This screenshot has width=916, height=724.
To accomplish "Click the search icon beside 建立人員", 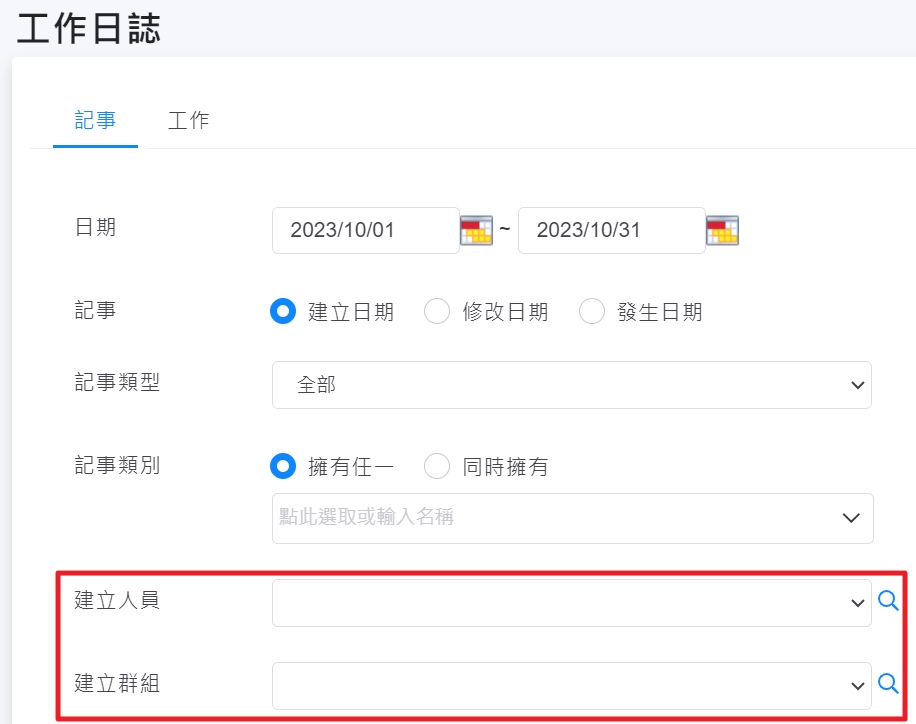I will coord(888,601).
